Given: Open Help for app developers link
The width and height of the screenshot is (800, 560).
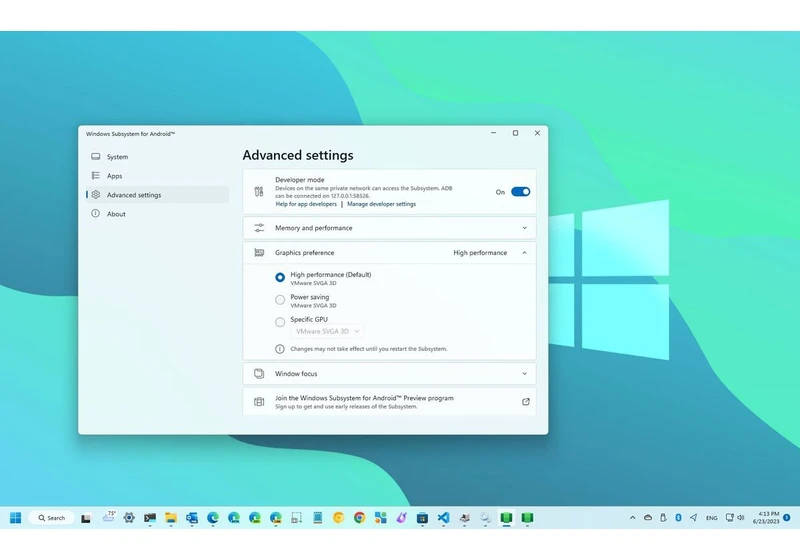Looking at the screenshot, I should (306, 204).
